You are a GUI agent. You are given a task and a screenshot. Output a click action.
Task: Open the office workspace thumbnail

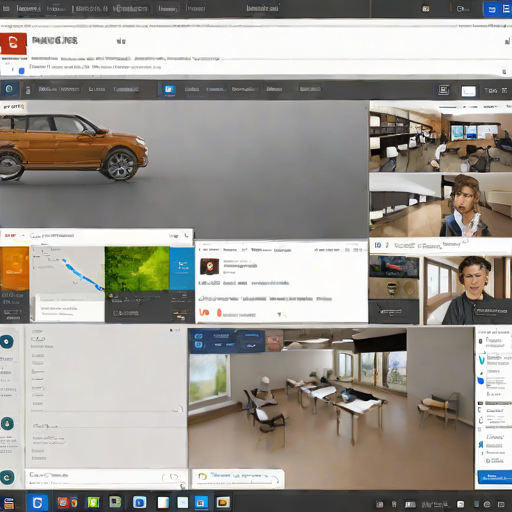[x=440, y=139]
